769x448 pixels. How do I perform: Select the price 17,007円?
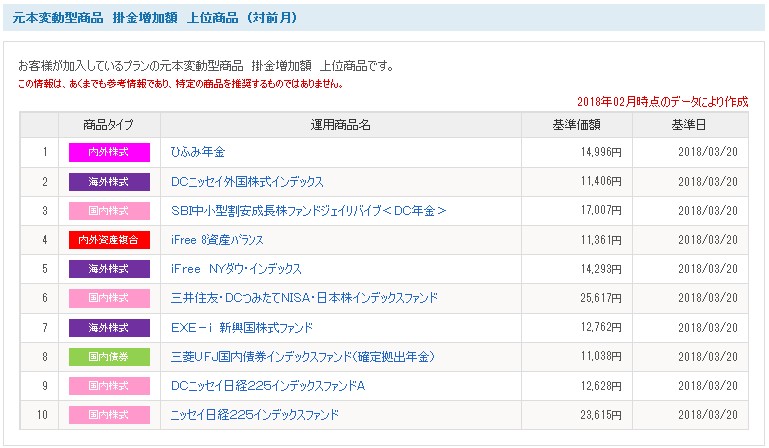tap(601, 211)
